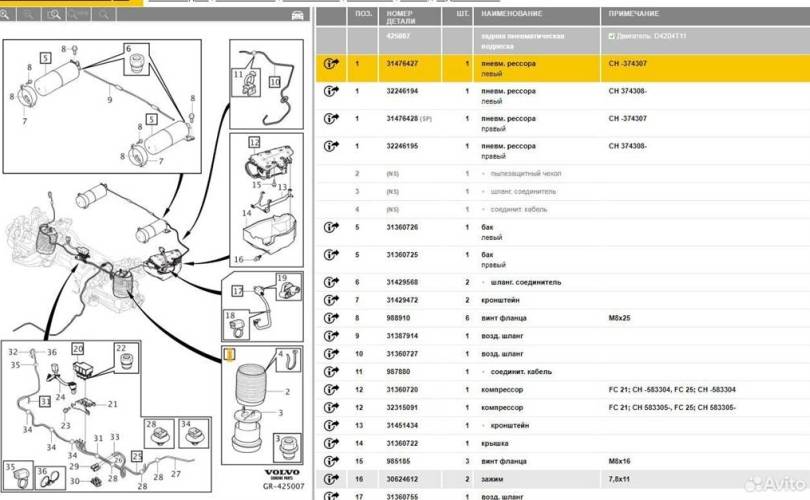Click info icon for compressor 31360720
The height and width of the screenshot is (500, 810).
tap(331, 389)
